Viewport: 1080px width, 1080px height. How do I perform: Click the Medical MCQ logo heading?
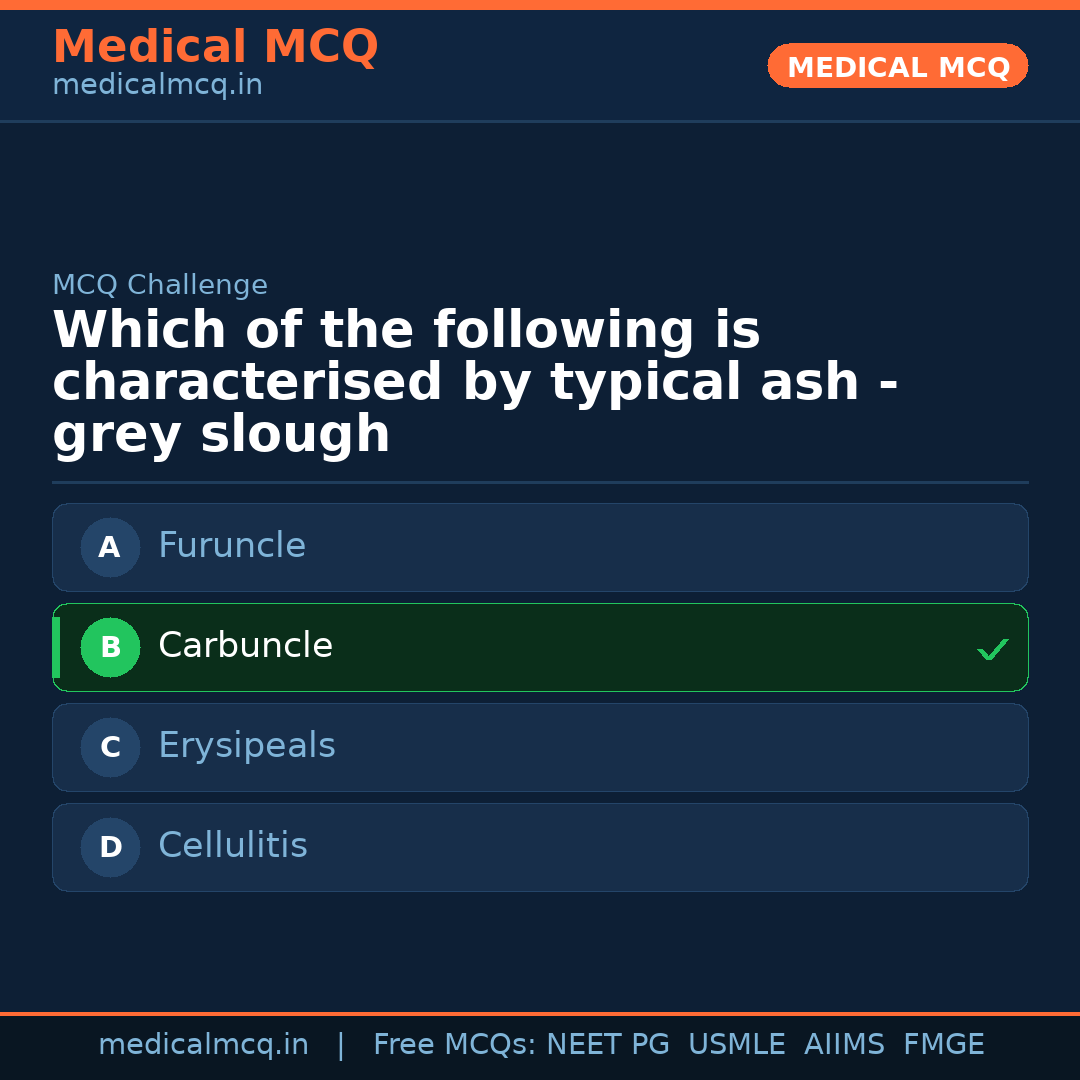[215, 47]
